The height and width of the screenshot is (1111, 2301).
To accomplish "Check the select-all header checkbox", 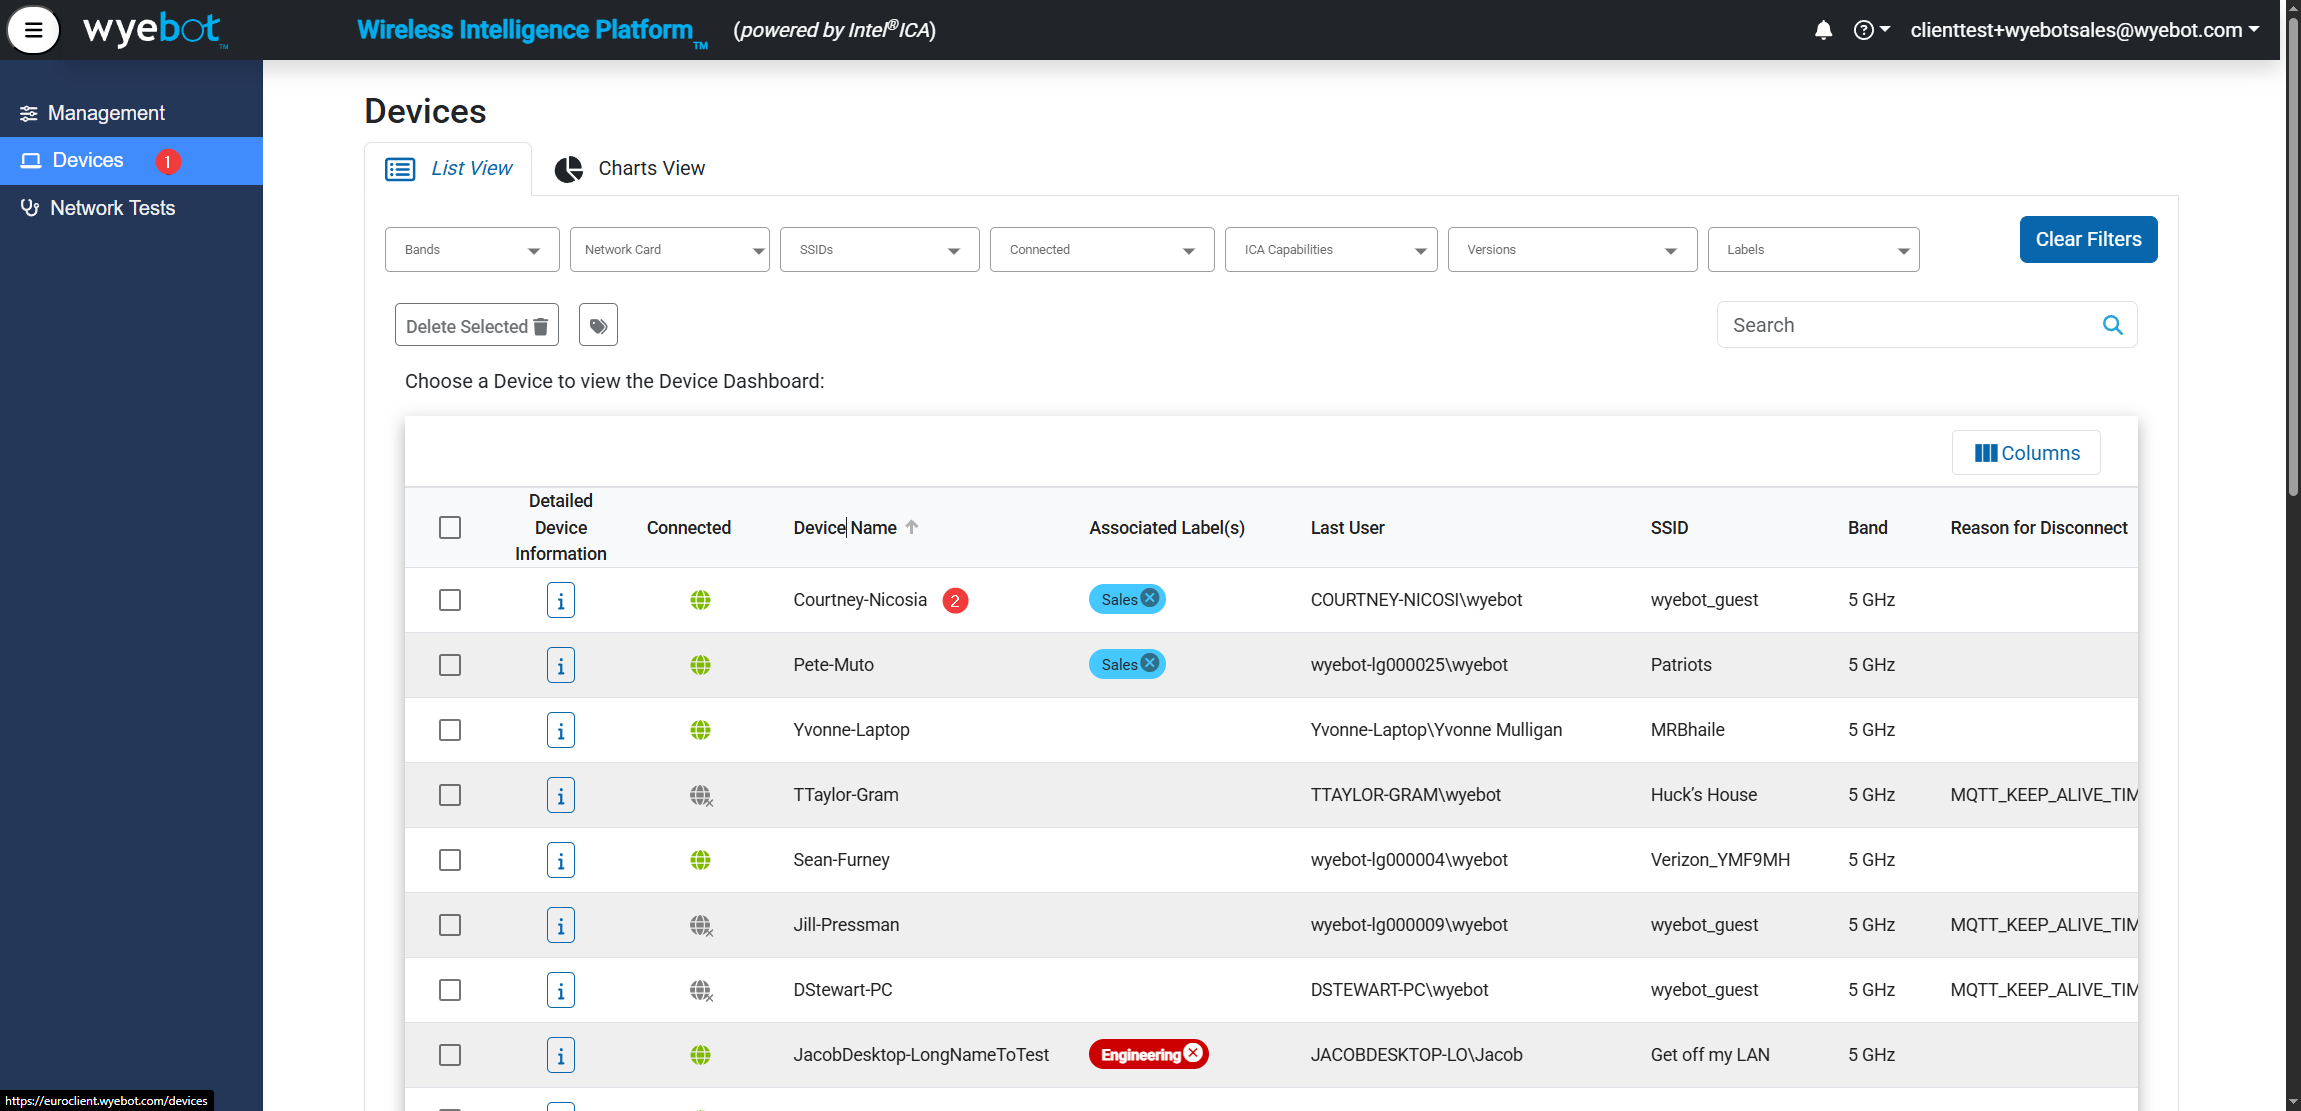I will click(450, 527).
